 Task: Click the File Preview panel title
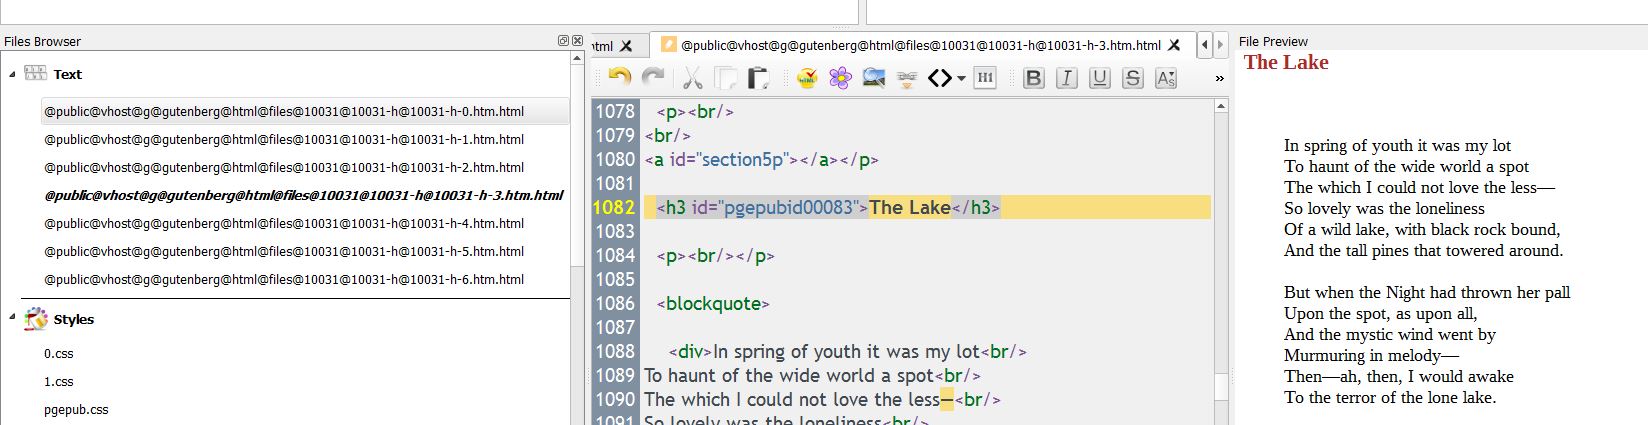click(1273, 41)
